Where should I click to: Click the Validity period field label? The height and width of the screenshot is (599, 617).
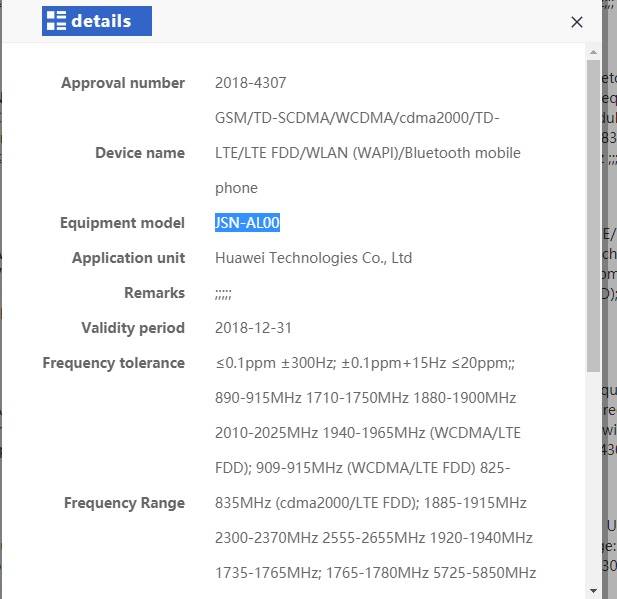click(133, 328)
